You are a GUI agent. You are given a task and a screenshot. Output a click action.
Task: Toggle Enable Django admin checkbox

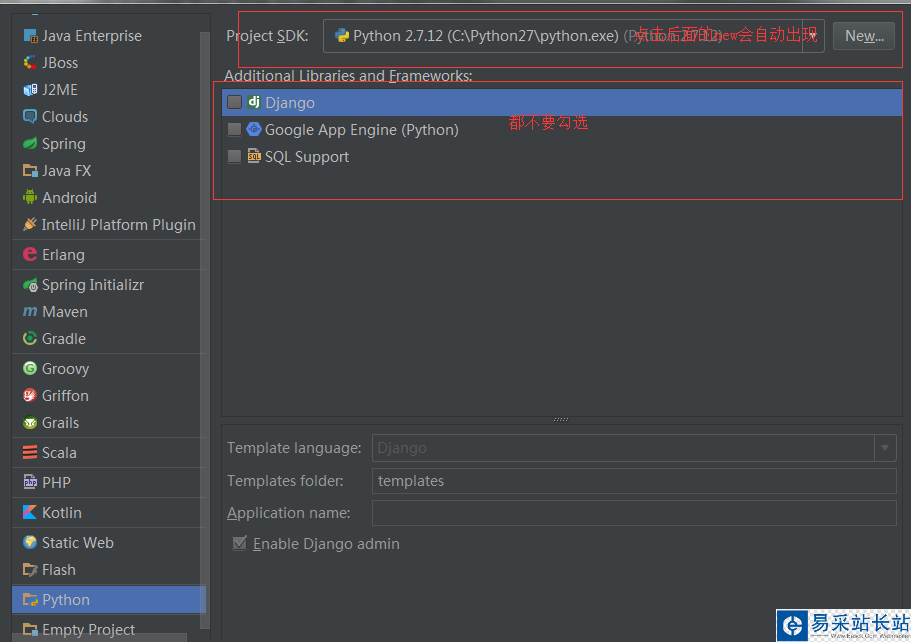pyautogui.click(x=239, y=543)
